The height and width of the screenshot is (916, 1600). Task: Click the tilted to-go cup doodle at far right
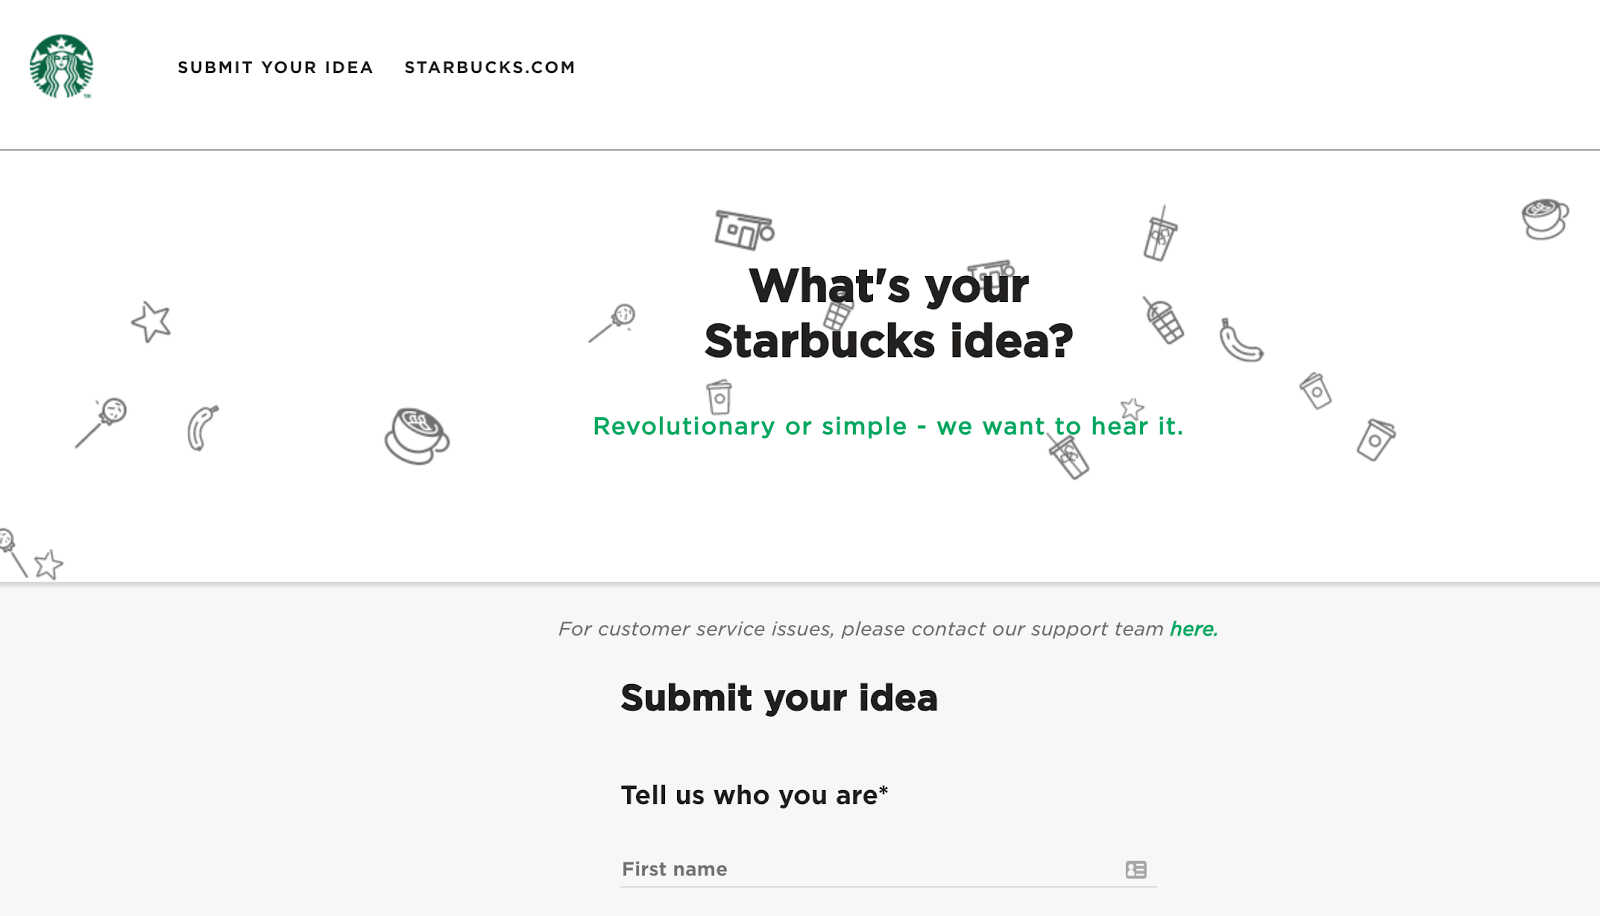pyautogui.click(x=1376, y=439)
